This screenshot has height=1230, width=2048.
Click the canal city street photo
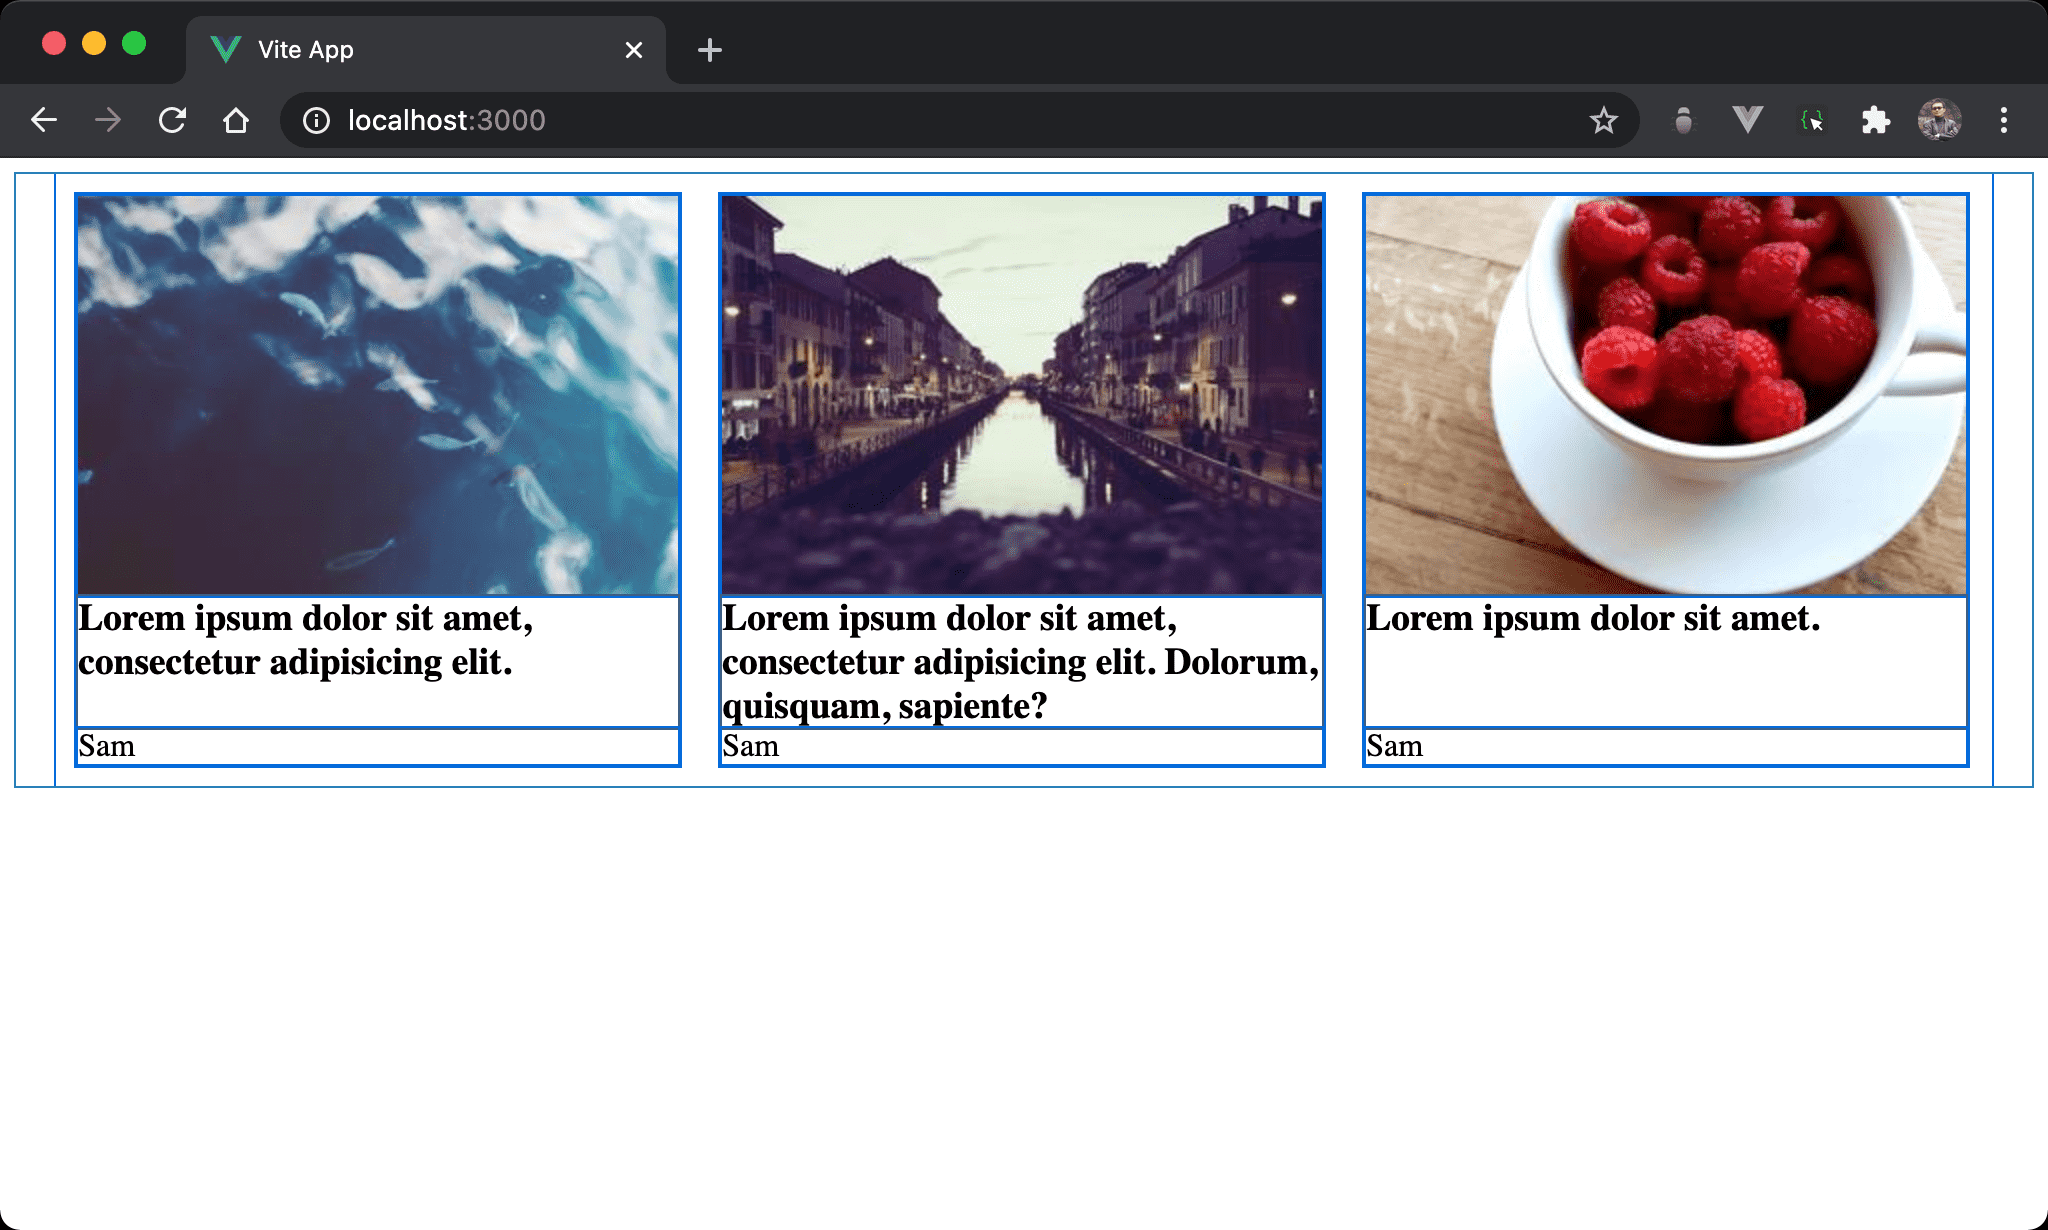coord(1022,395)
